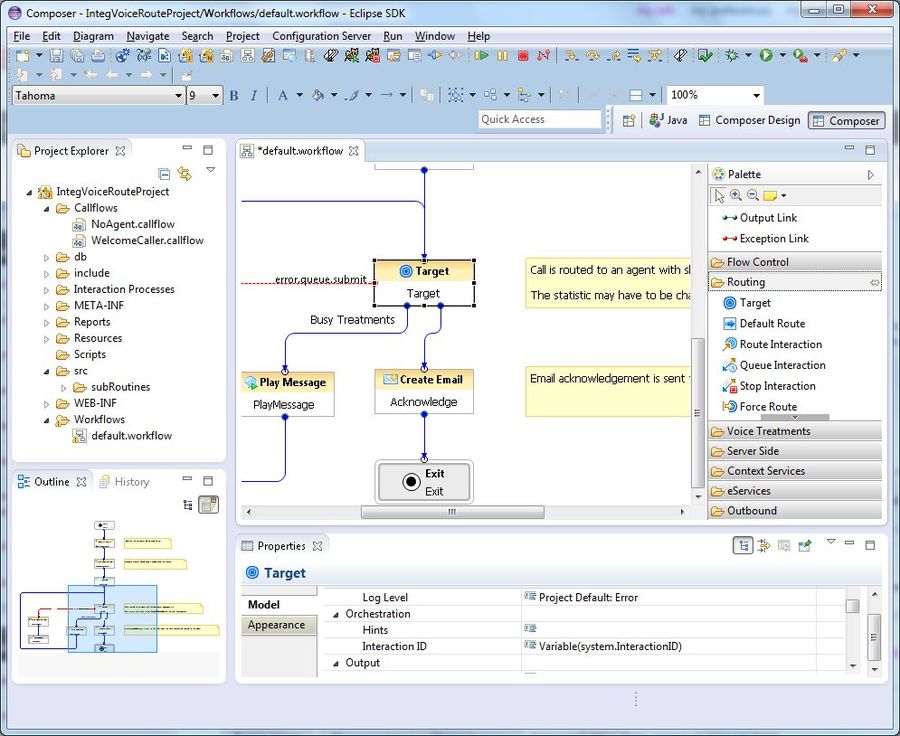Image resolution: width=900 pixels, height=736 pixels.
Task: Collapse the Orchestration property group
Action: 336,615
